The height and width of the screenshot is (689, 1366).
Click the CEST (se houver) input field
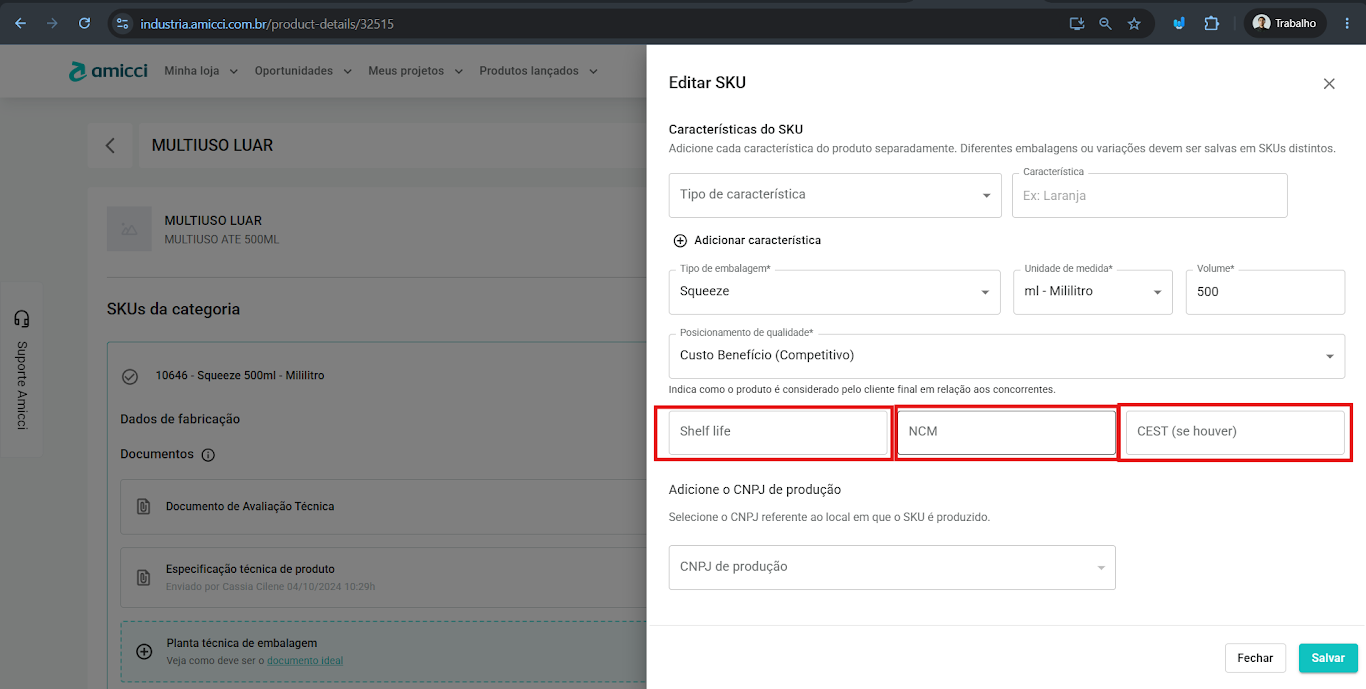pos(1235,432)
